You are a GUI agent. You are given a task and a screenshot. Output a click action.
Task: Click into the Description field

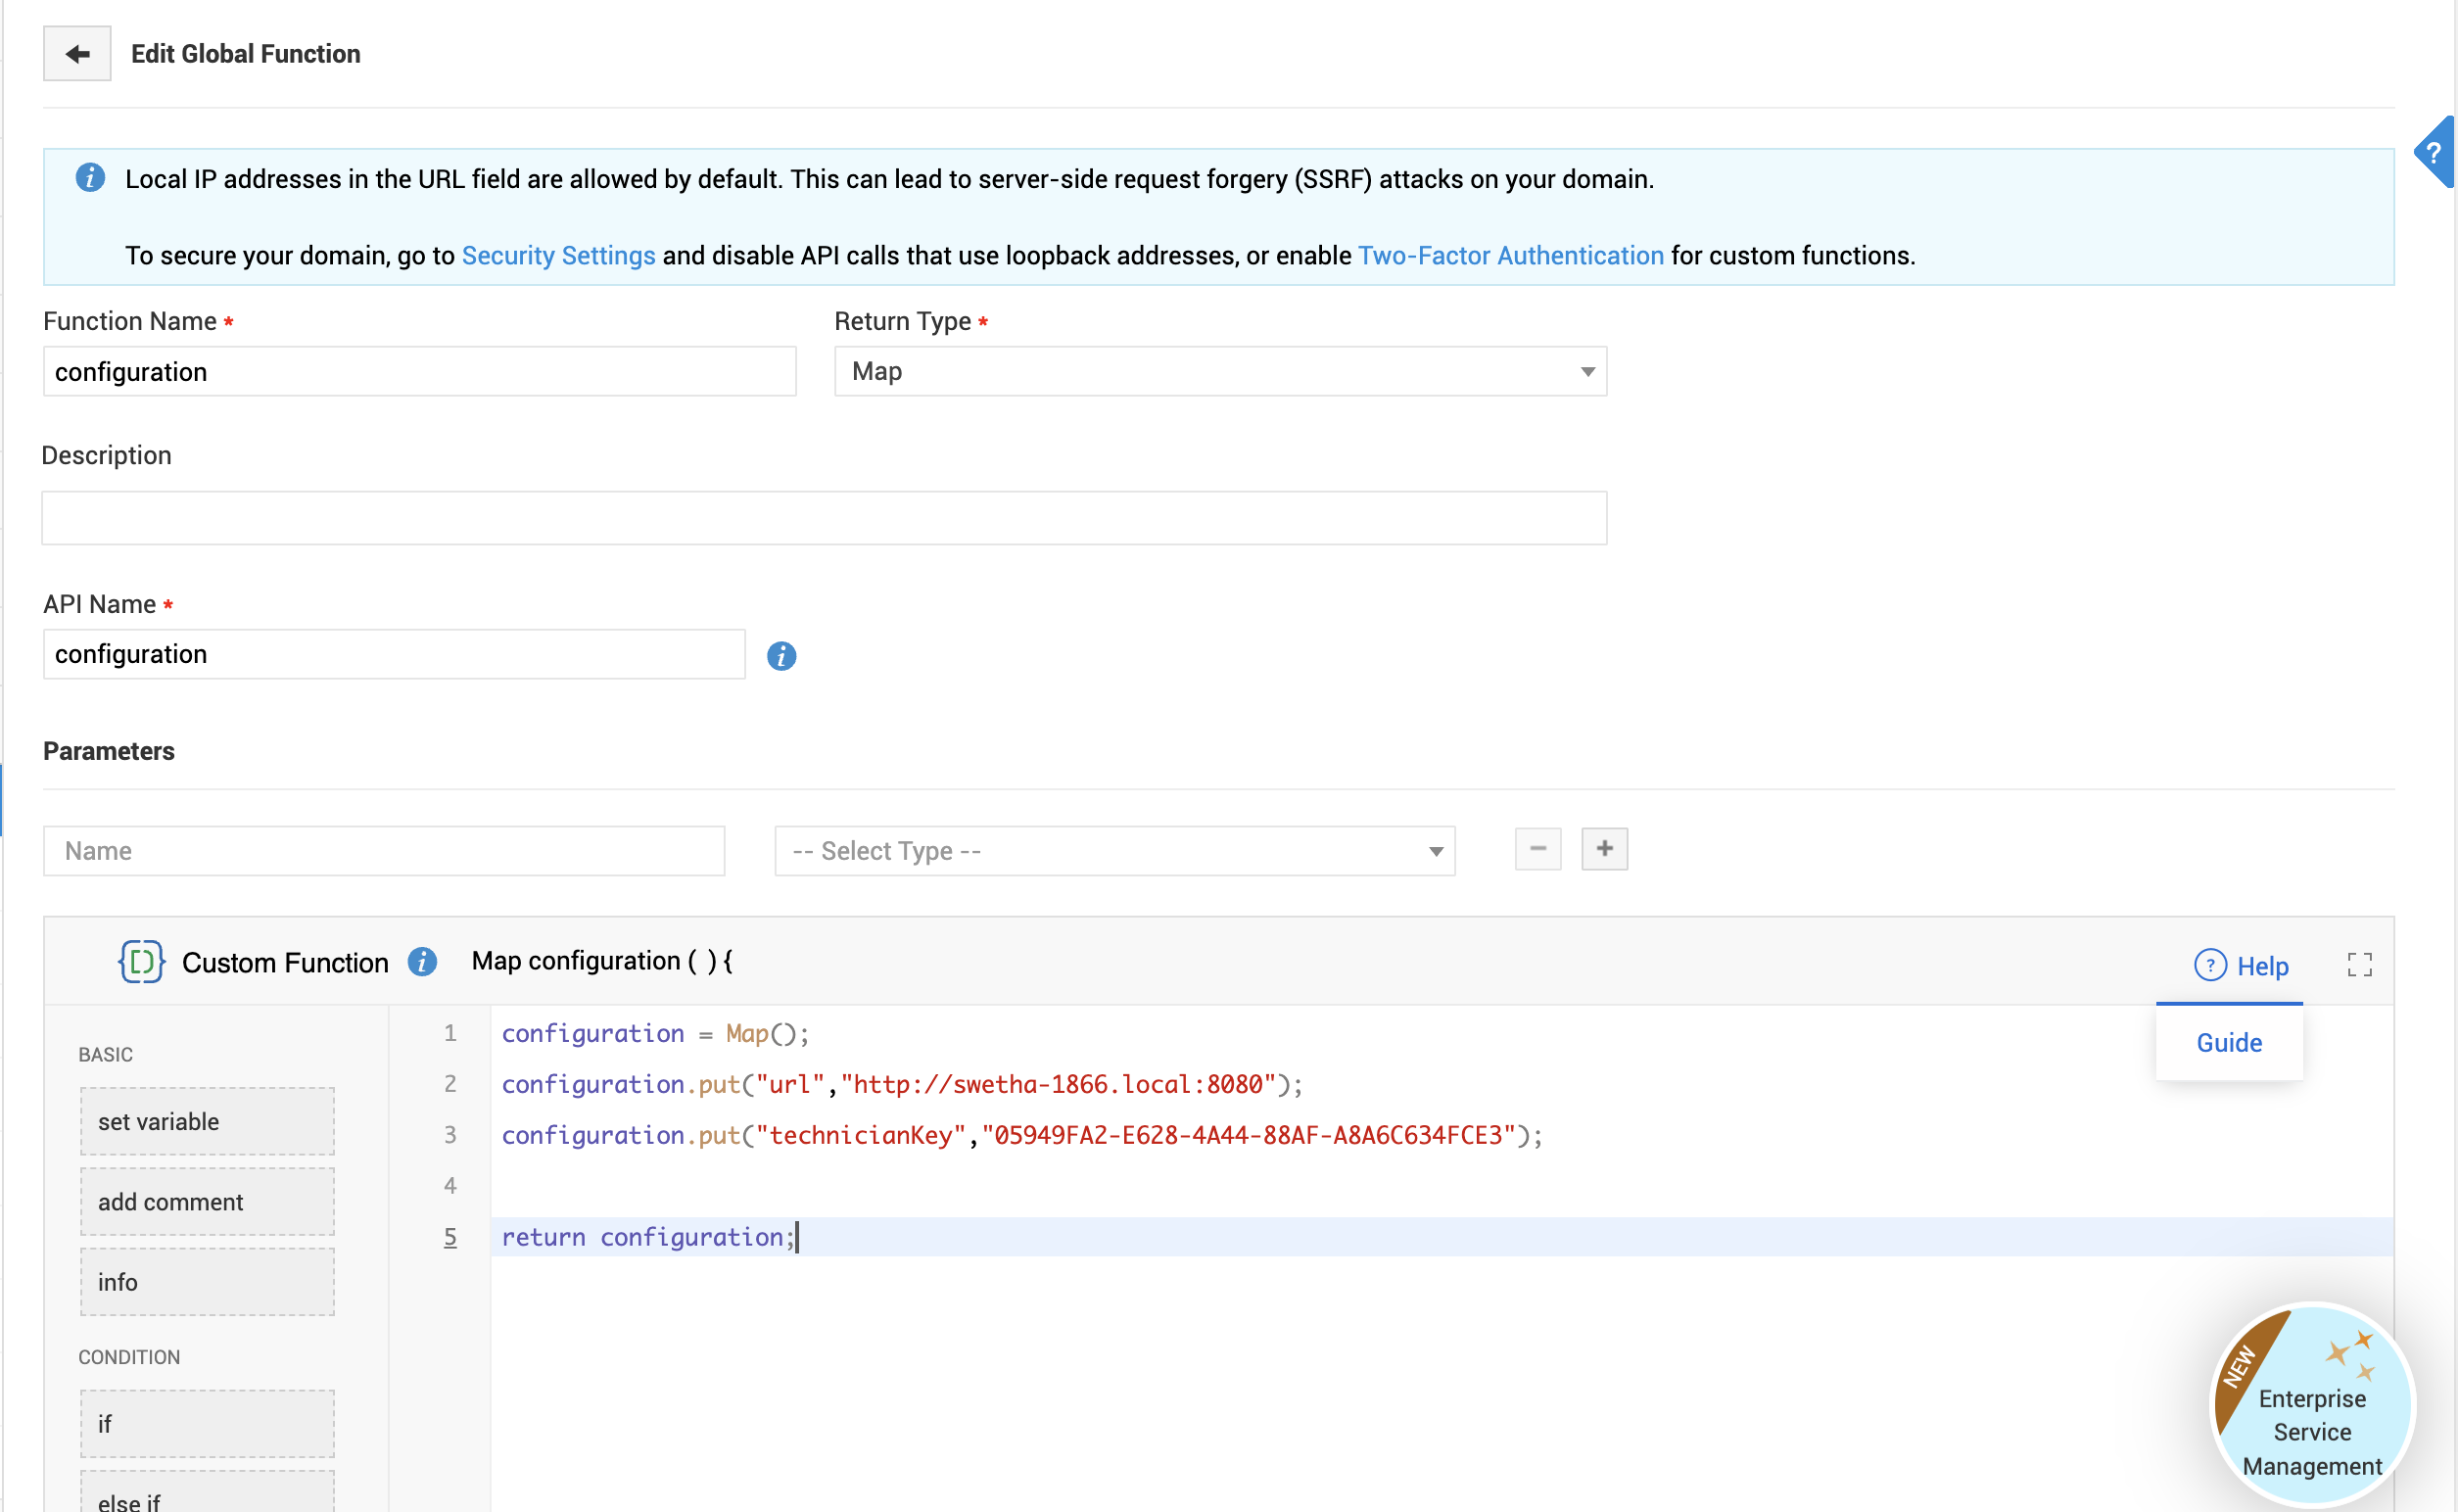(824, 518)
